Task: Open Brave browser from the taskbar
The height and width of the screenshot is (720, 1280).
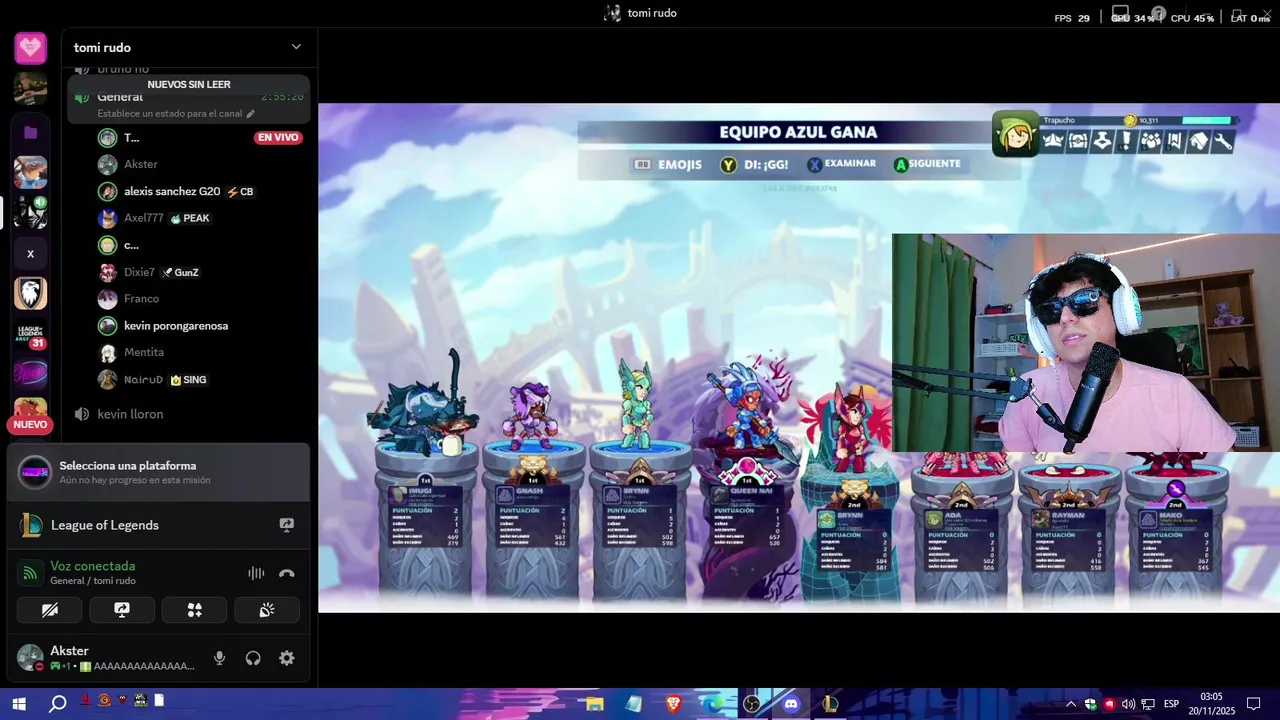Action: pos(673,704)
